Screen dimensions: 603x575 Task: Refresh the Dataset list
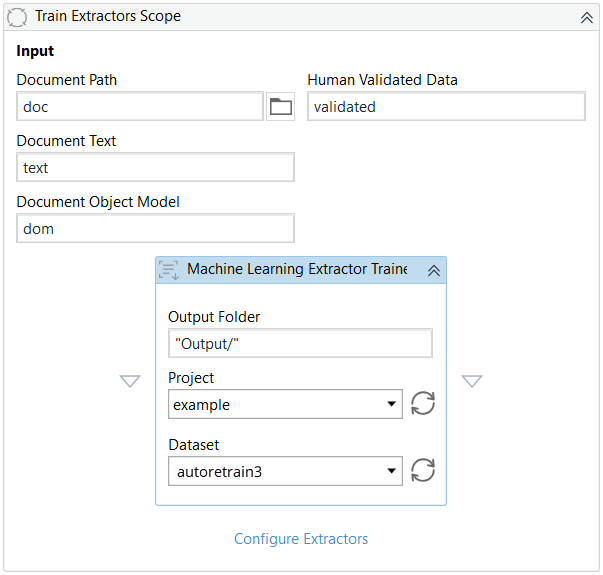(x=423, y=470)
